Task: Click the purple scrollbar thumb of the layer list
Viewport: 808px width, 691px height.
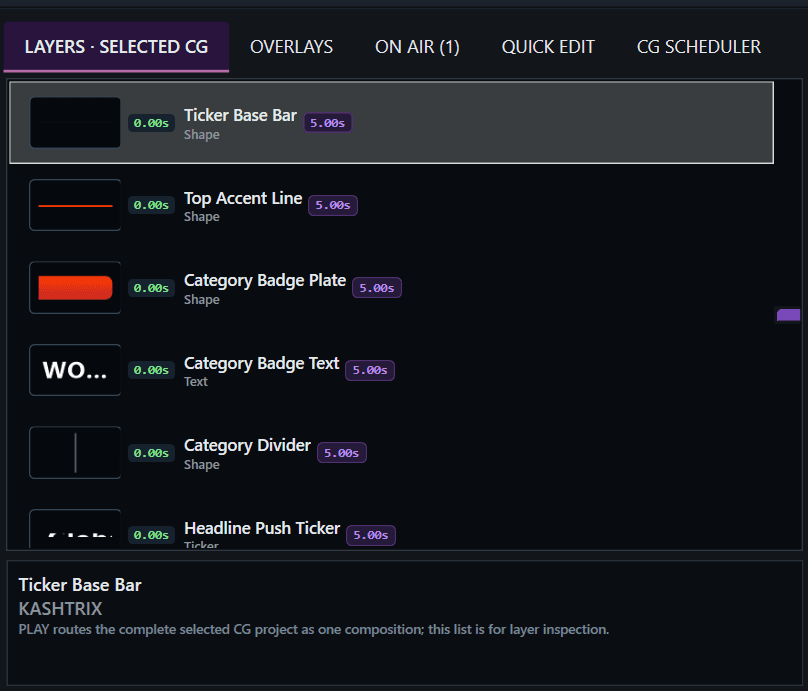Action: pos(788,315)
